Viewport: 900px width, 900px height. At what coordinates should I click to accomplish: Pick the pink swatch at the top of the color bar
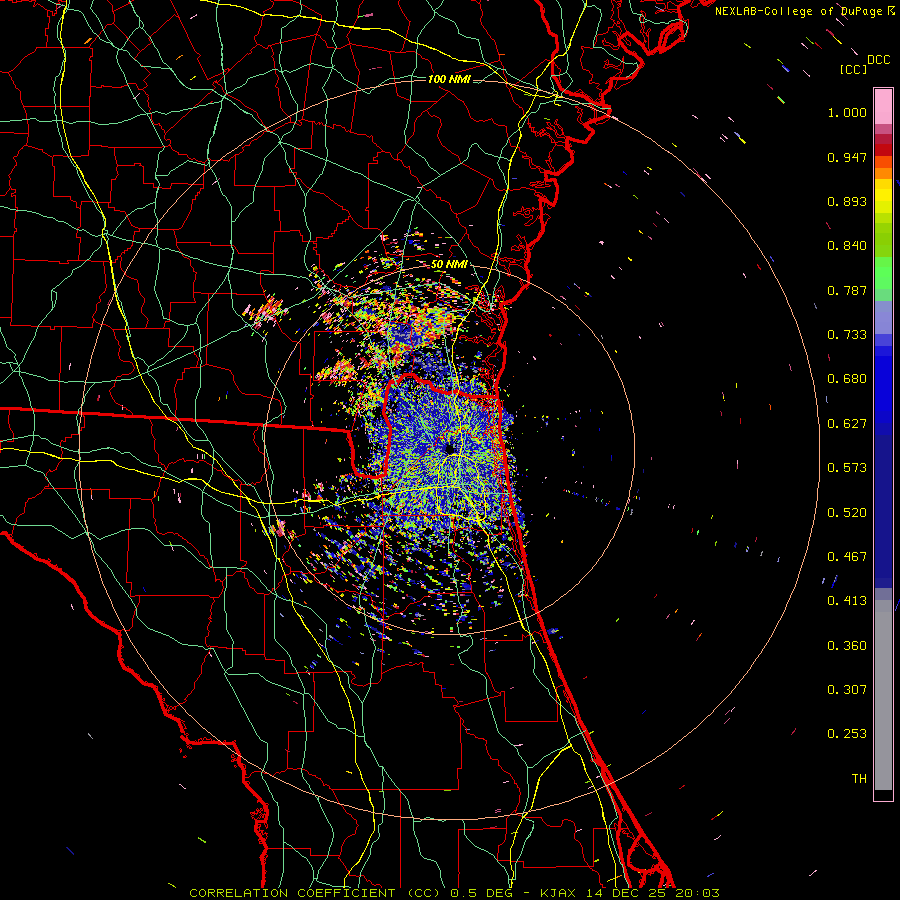pyautogui.click(x=883, y=106)
